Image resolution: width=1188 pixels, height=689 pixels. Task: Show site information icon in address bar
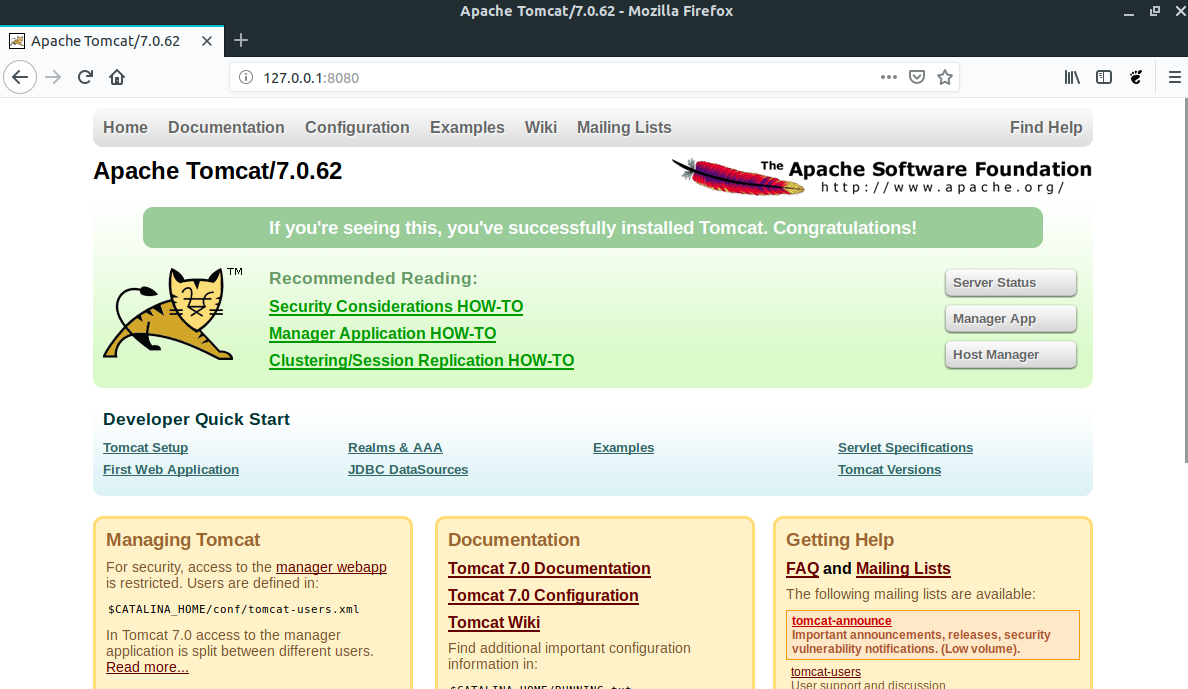(x=245, y=77)
